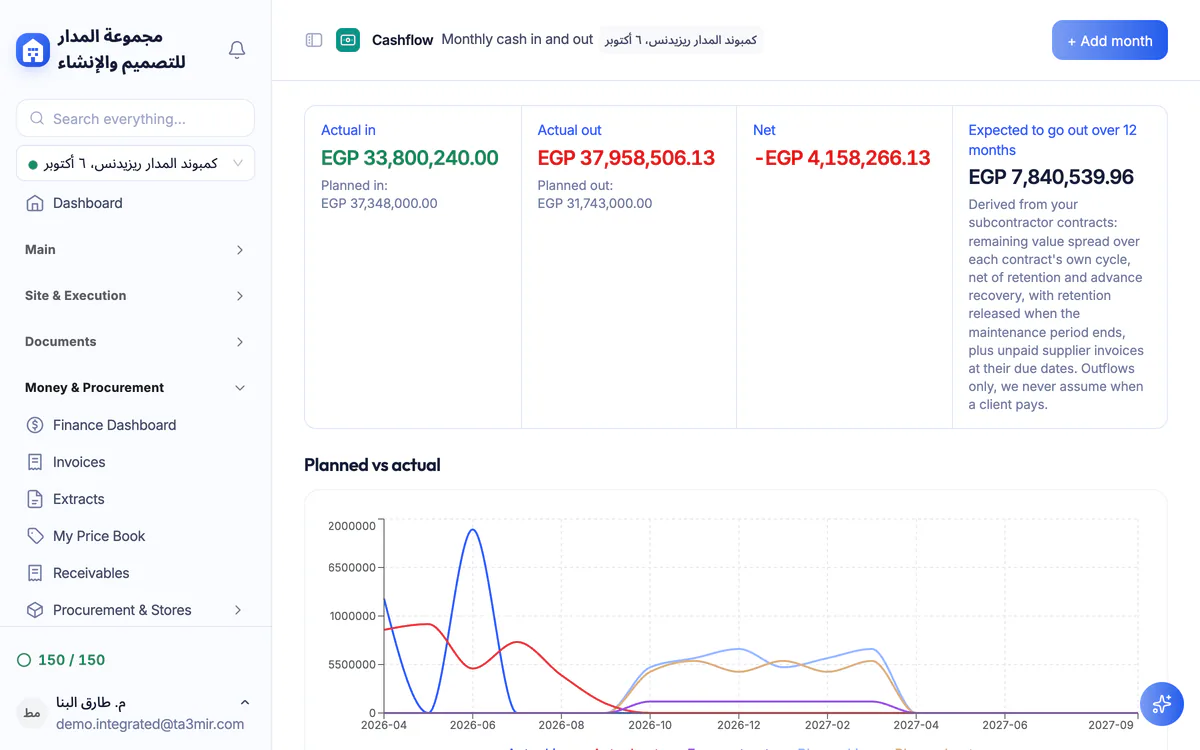
Task: Click the مط user avatar
Action: (x=32, y=713)
